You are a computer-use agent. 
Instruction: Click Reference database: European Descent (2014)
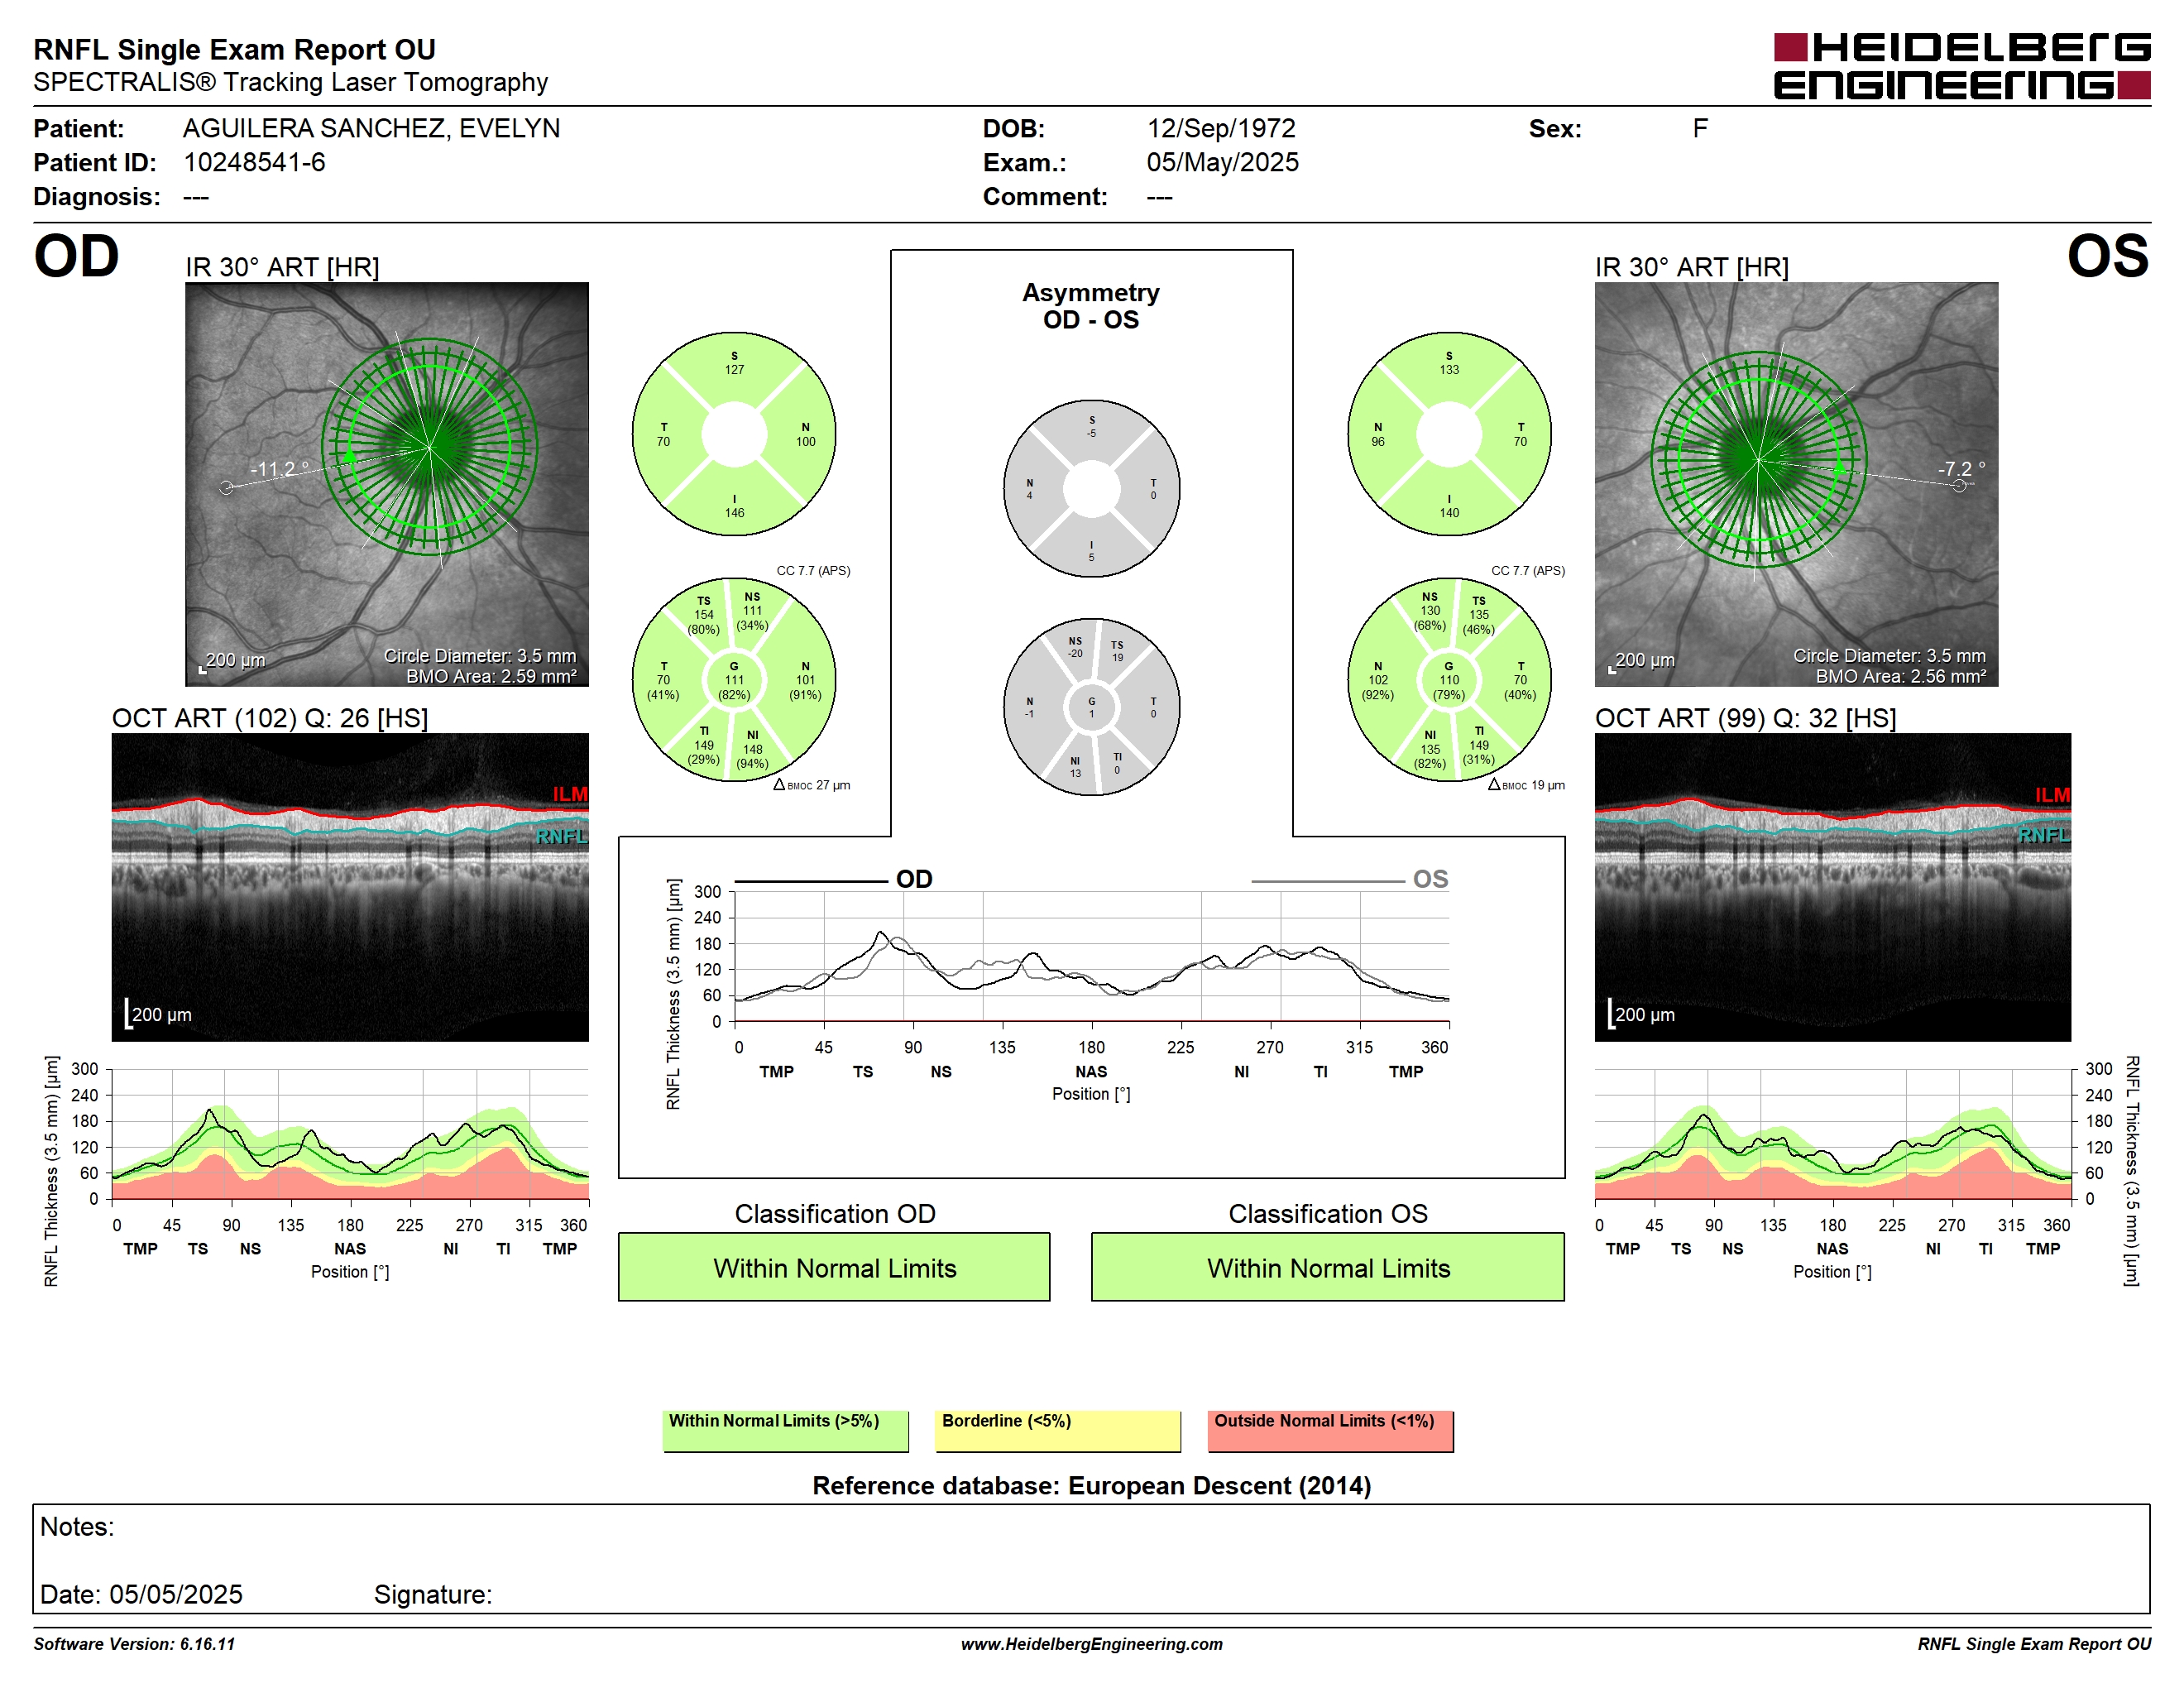1091,1485
